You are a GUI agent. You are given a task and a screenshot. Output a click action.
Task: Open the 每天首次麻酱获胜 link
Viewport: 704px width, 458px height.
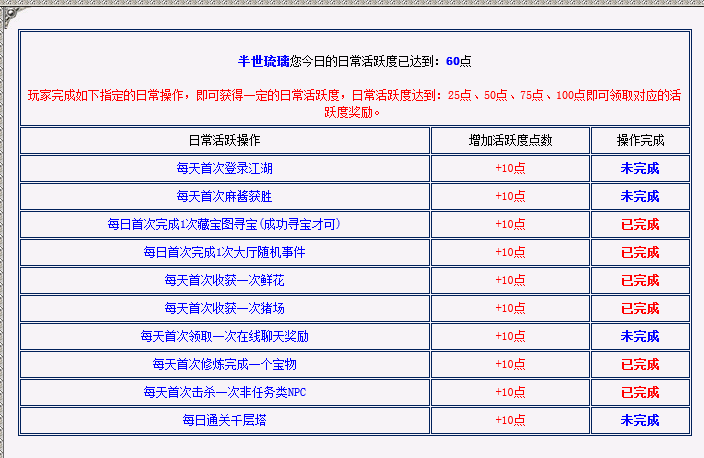[x=224, y=196]
